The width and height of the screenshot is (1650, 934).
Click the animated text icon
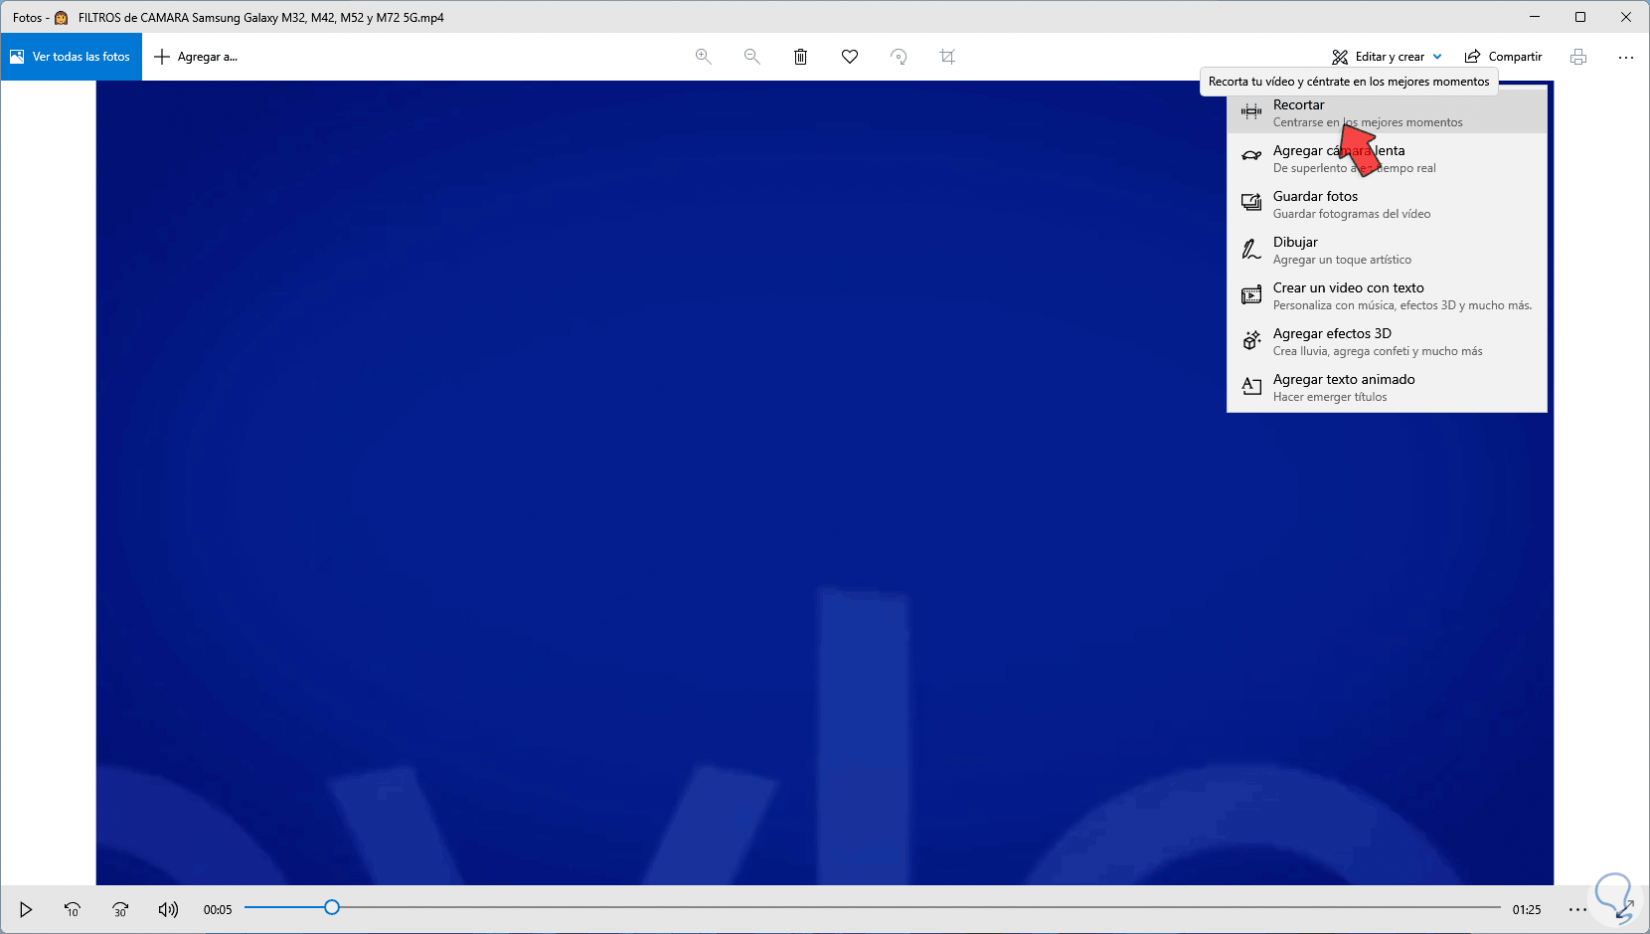(x=1251, y=386)
